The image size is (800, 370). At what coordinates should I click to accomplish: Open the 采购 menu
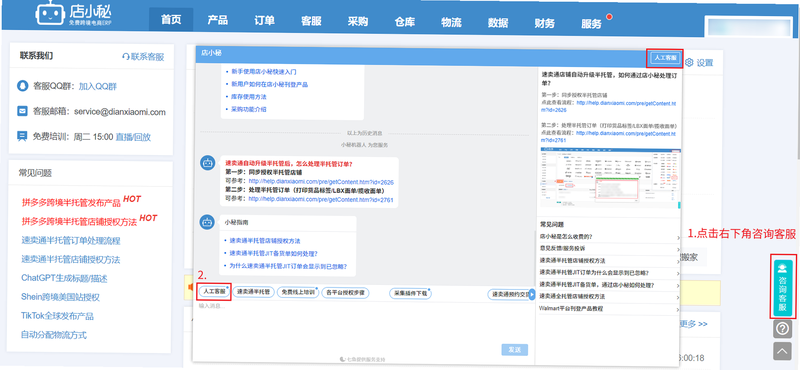[358, 21]
